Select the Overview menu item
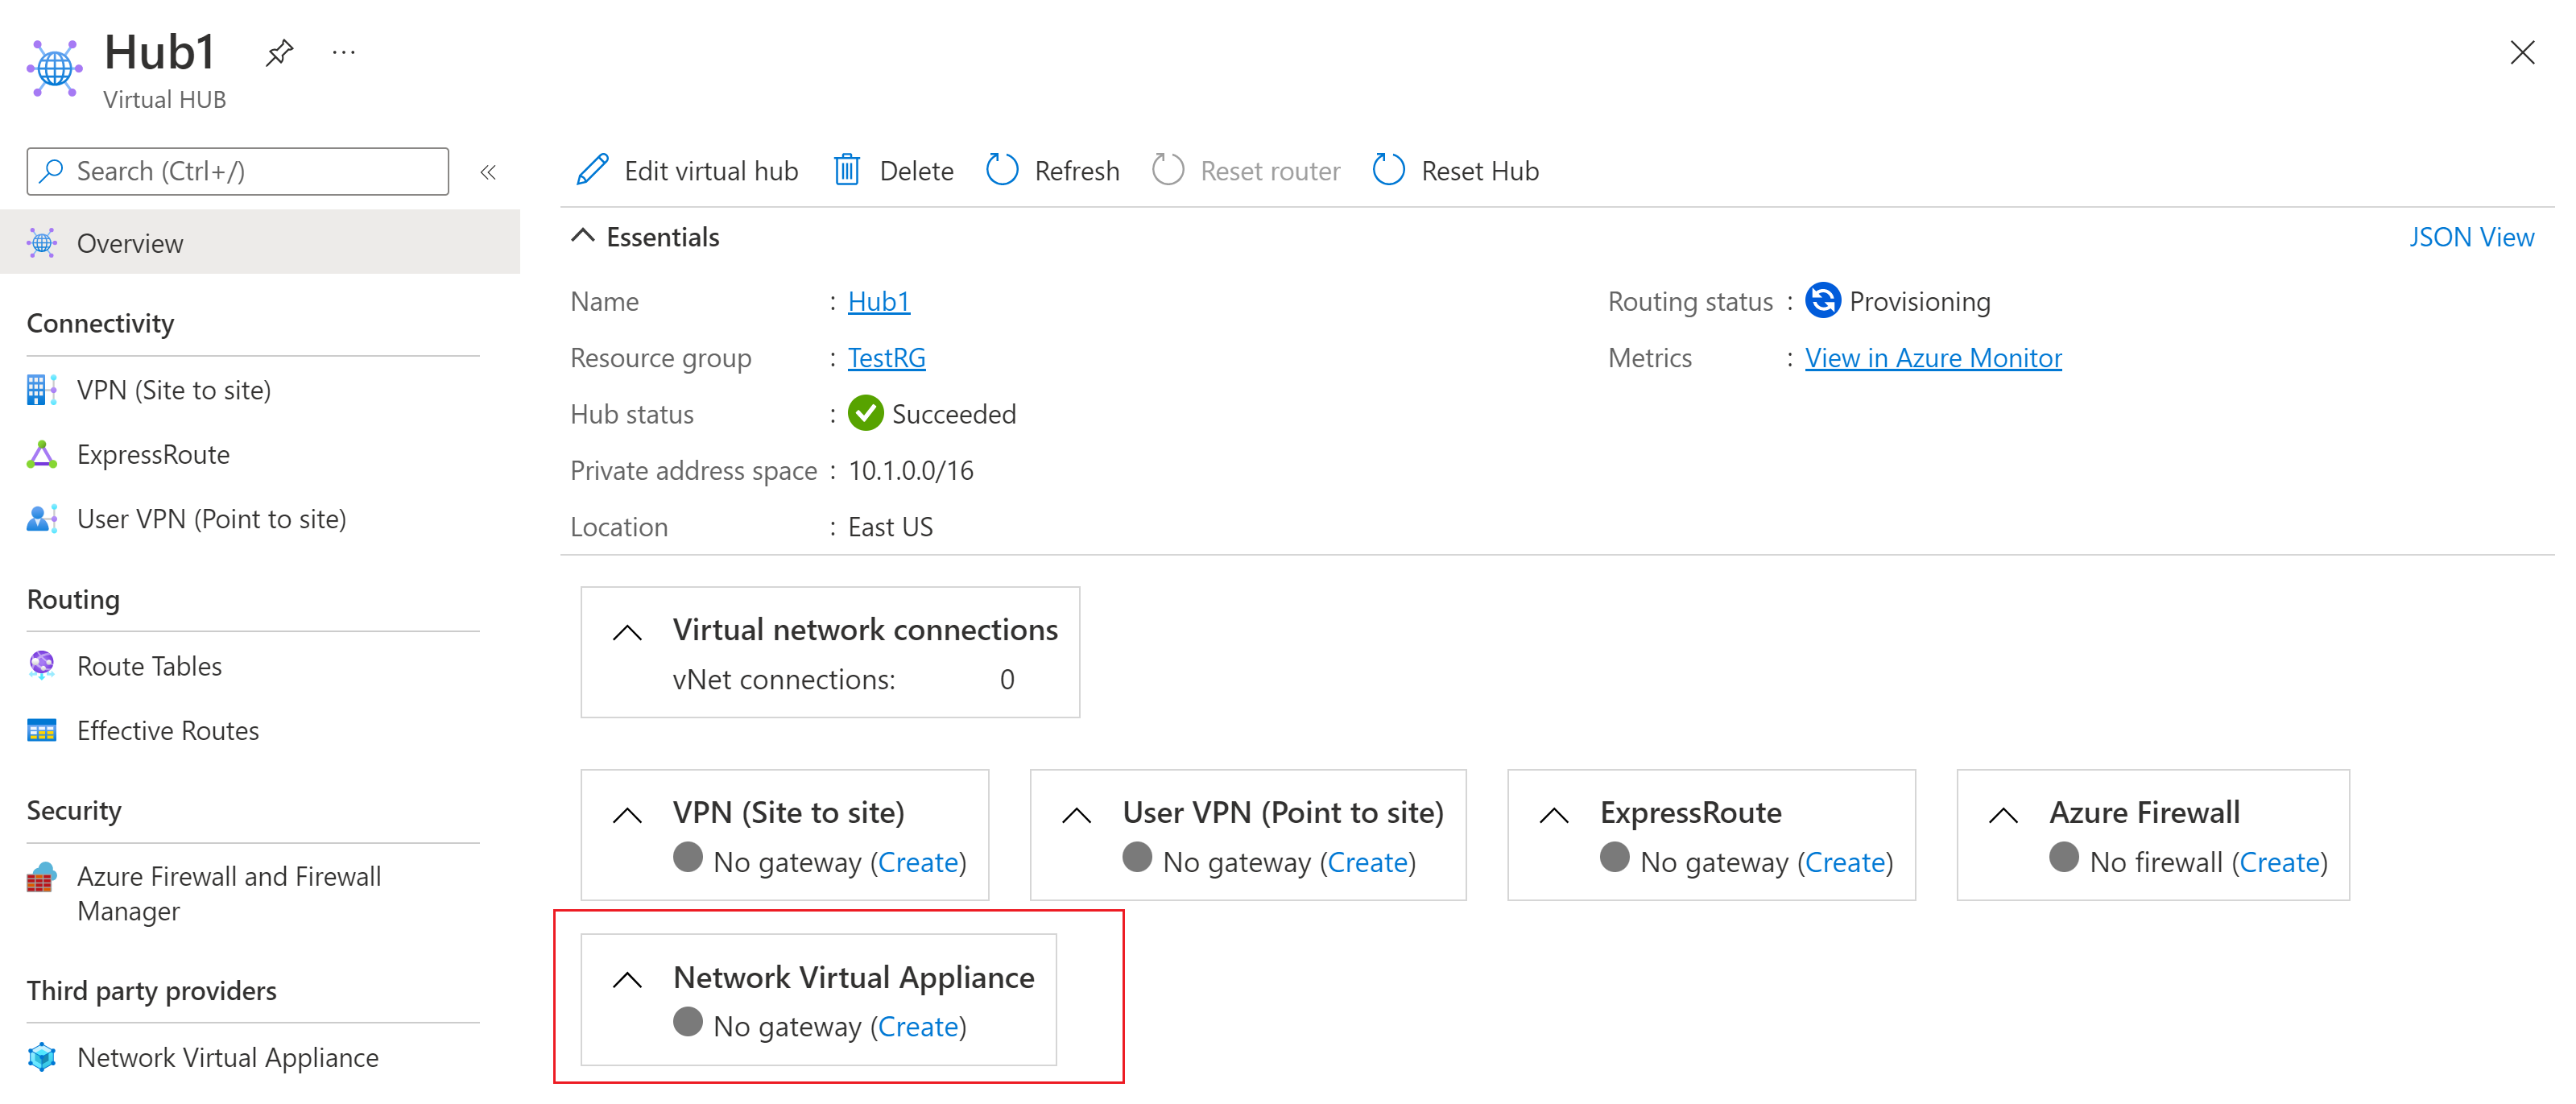The width and height of the screenshot is (2576, 1104). pos(260,243)
